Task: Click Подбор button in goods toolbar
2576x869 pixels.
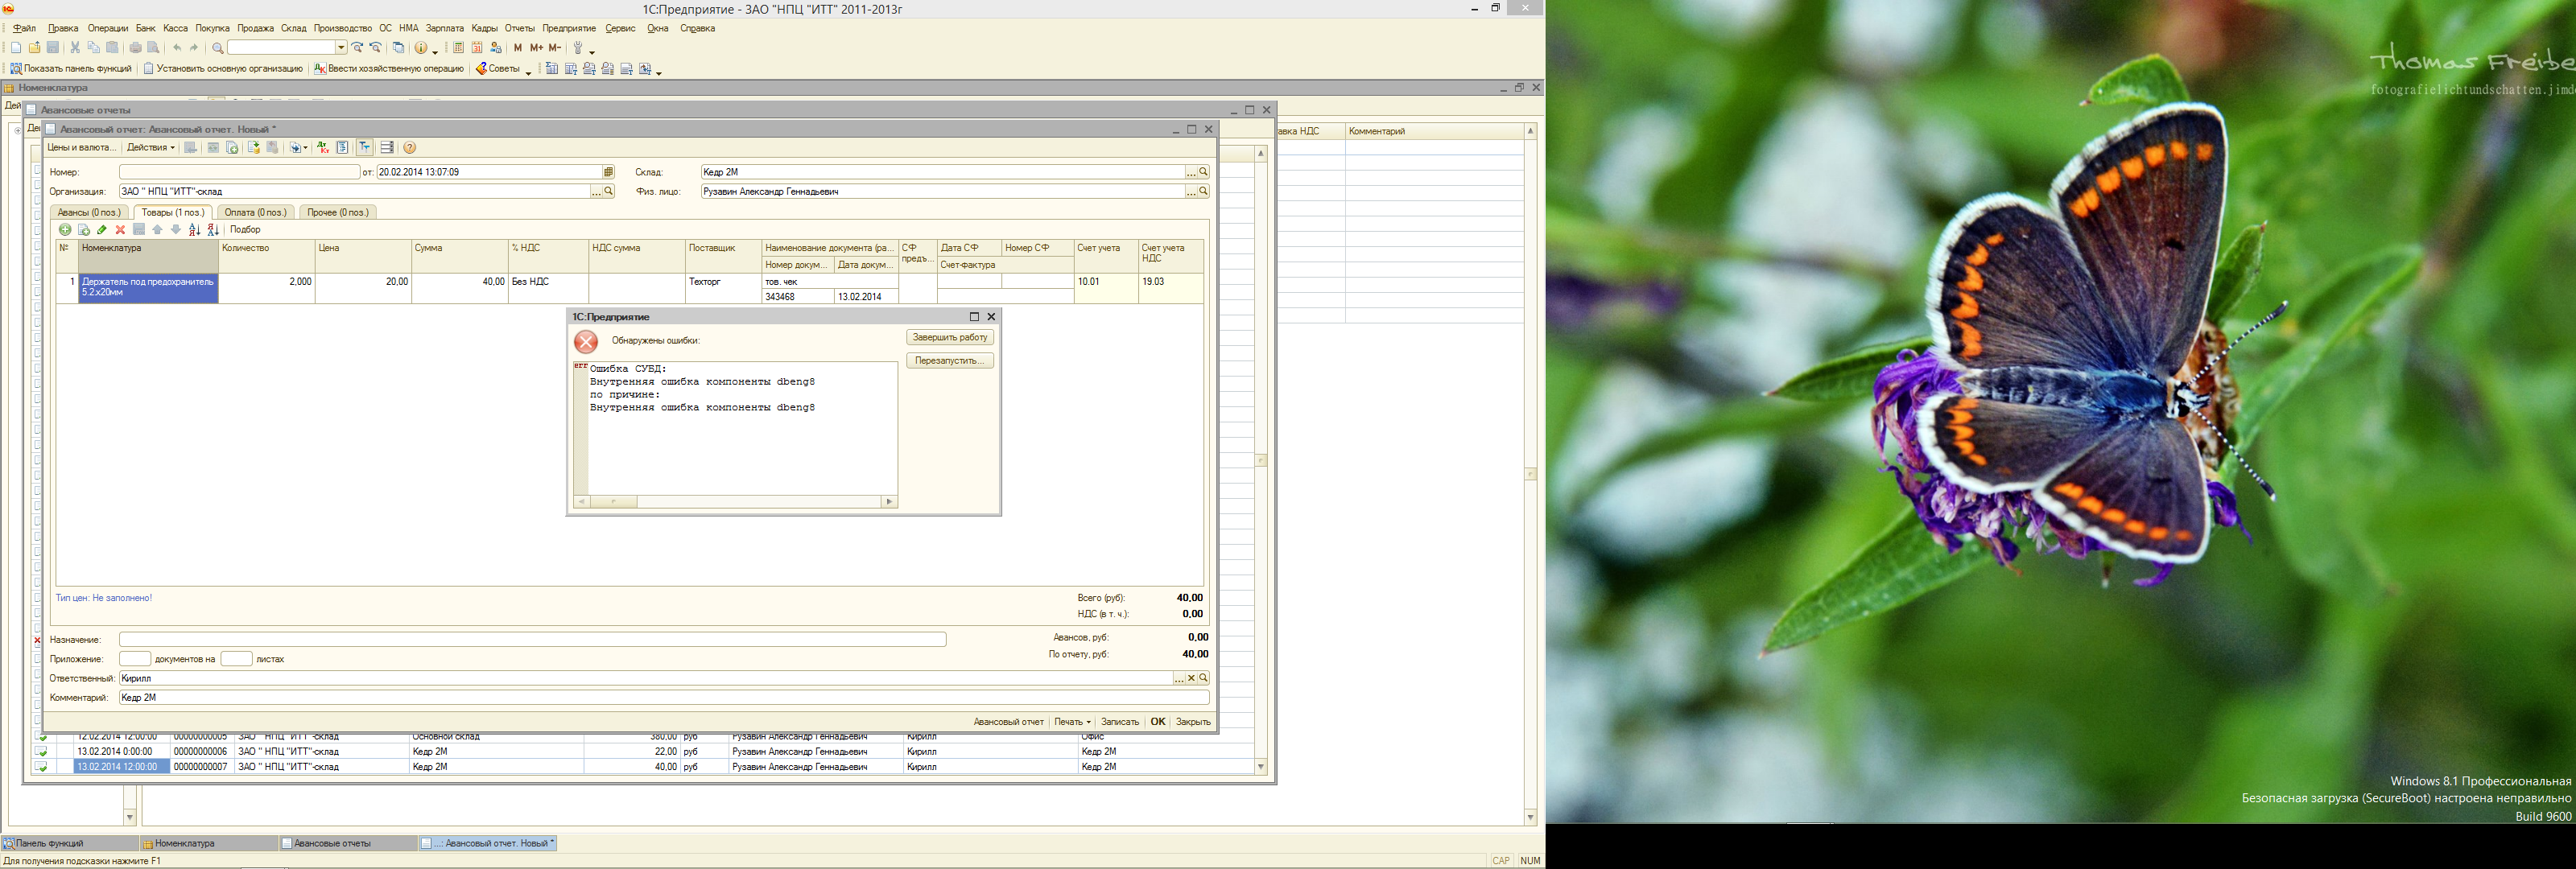Action: pos(245,230)
